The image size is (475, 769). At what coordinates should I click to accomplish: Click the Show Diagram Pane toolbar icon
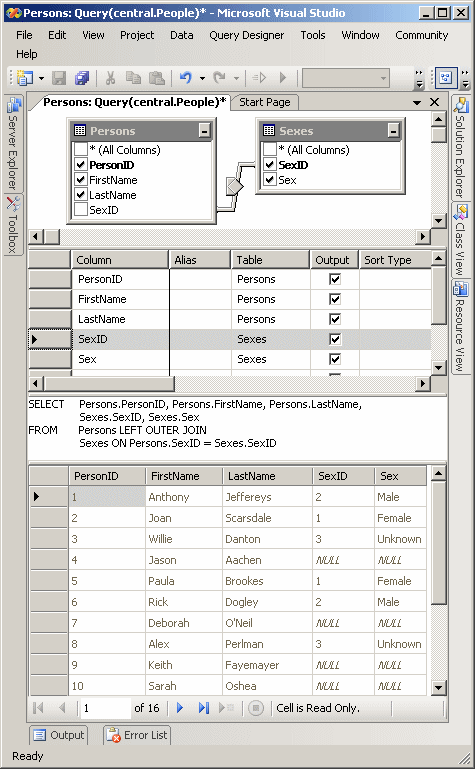tap(446, 77)
